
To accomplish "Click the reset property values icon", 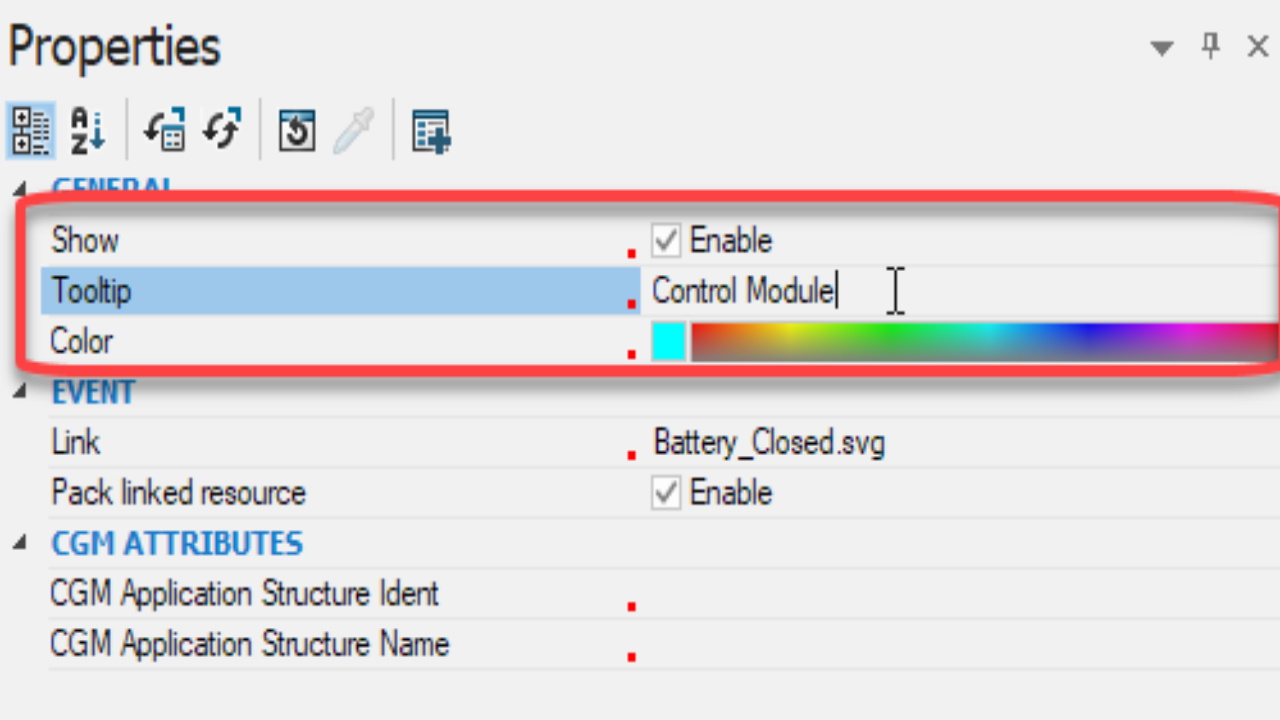I will point(296,130).
